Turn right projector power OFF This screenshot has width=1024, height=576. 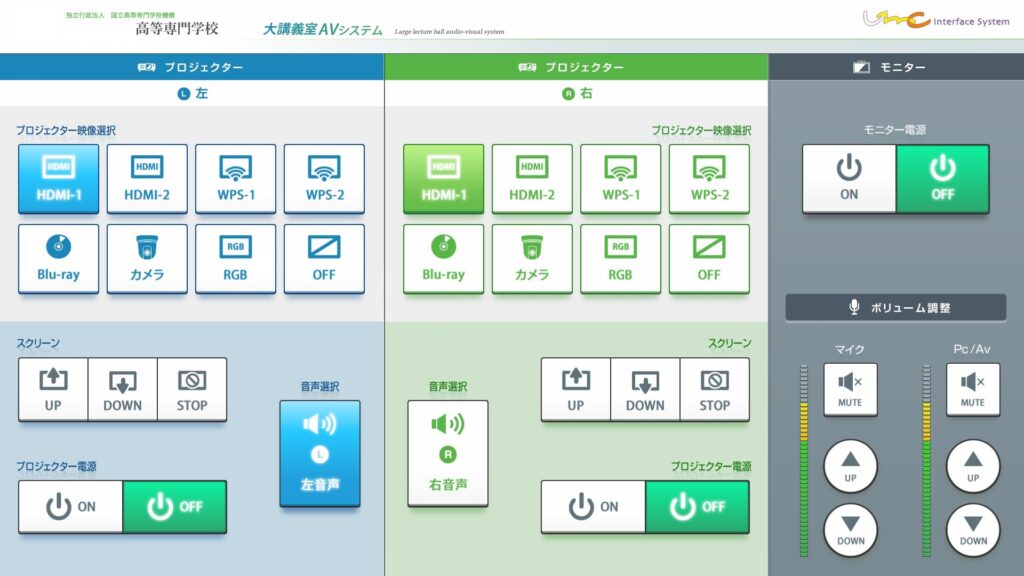click(x=697, y=507)
